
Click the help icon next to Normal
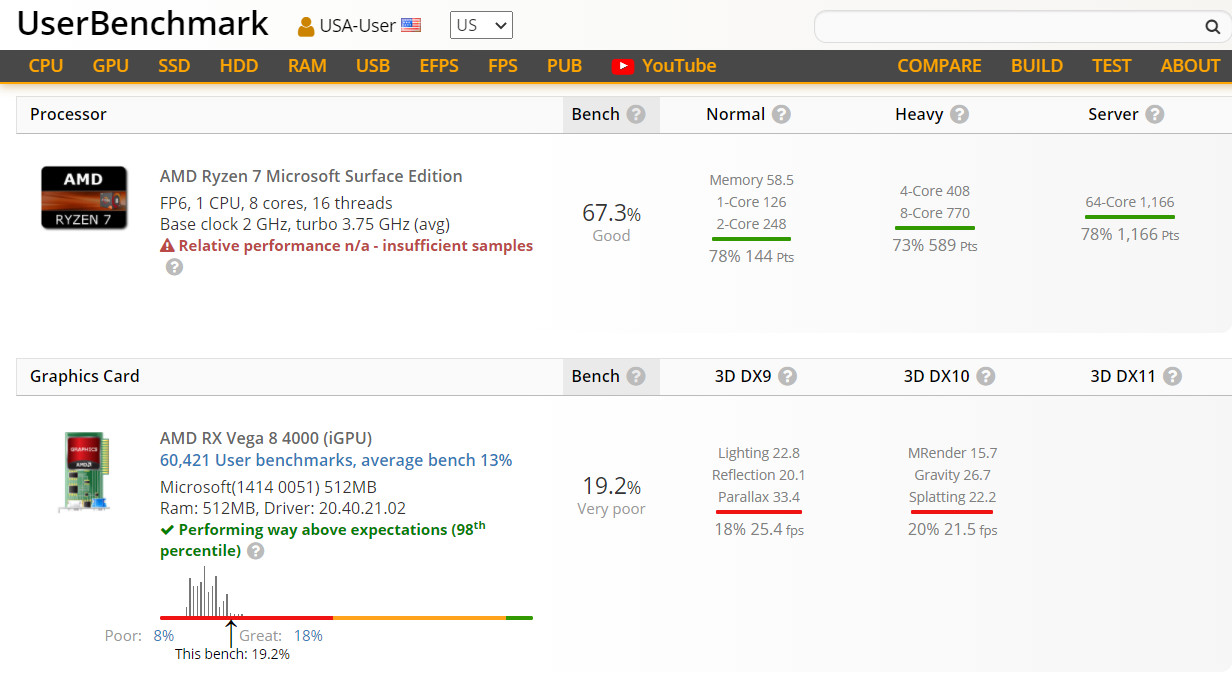point(781,114)
